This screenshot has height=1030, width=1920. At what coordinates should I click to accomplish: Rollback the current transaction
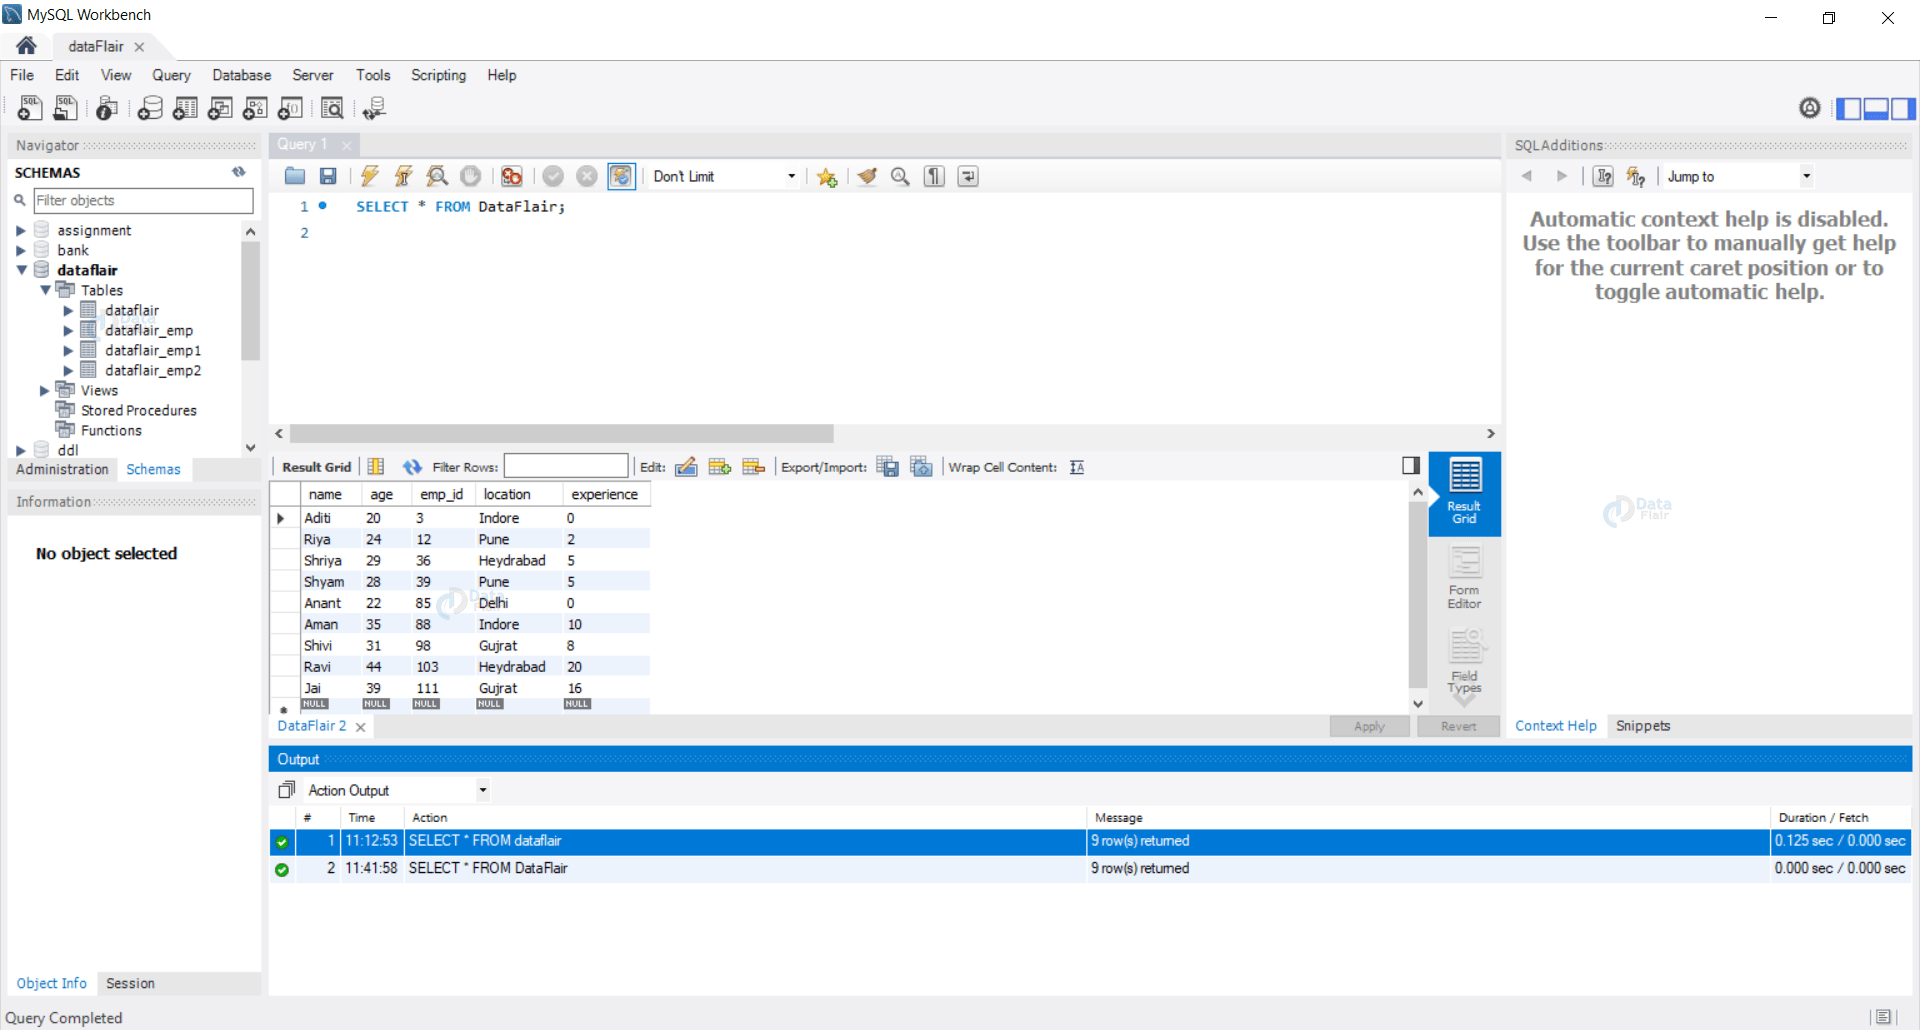click(x=587, y=176)
